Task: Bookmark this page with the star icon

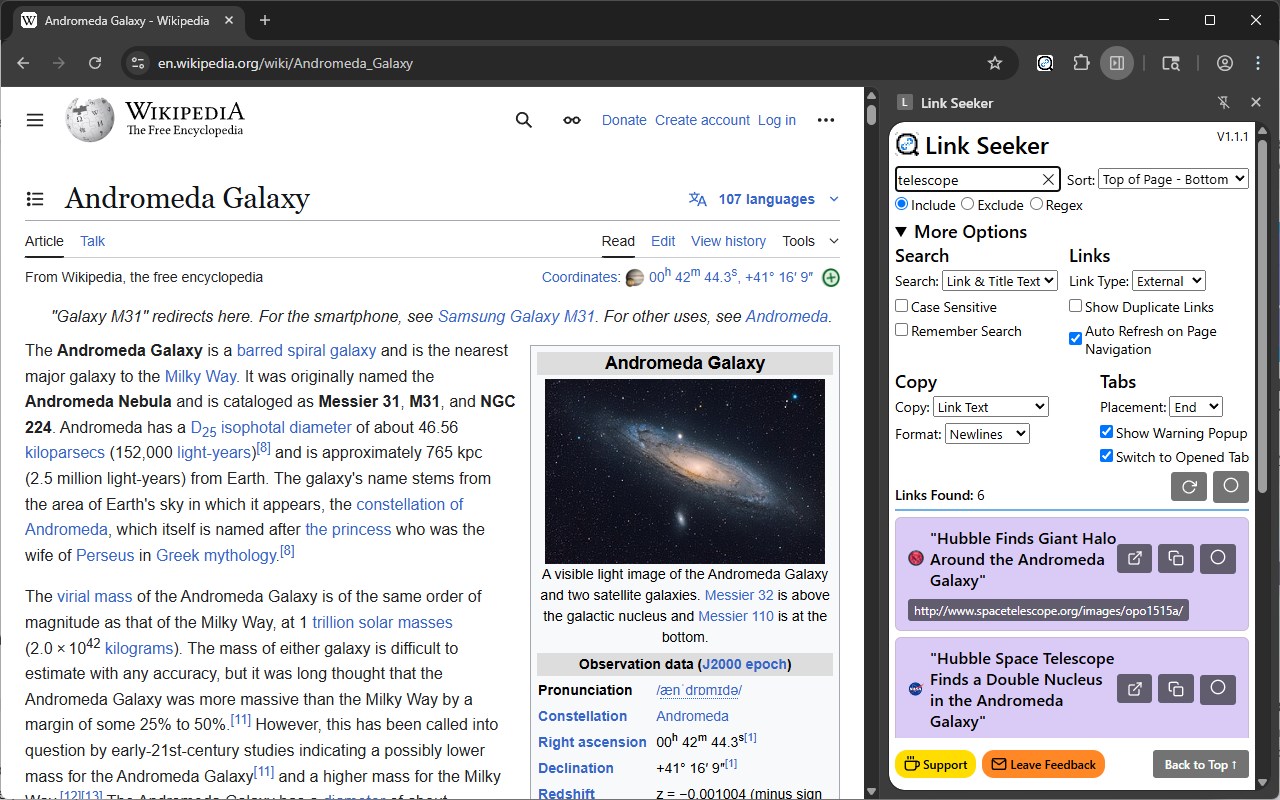Action: pos(995,63)
